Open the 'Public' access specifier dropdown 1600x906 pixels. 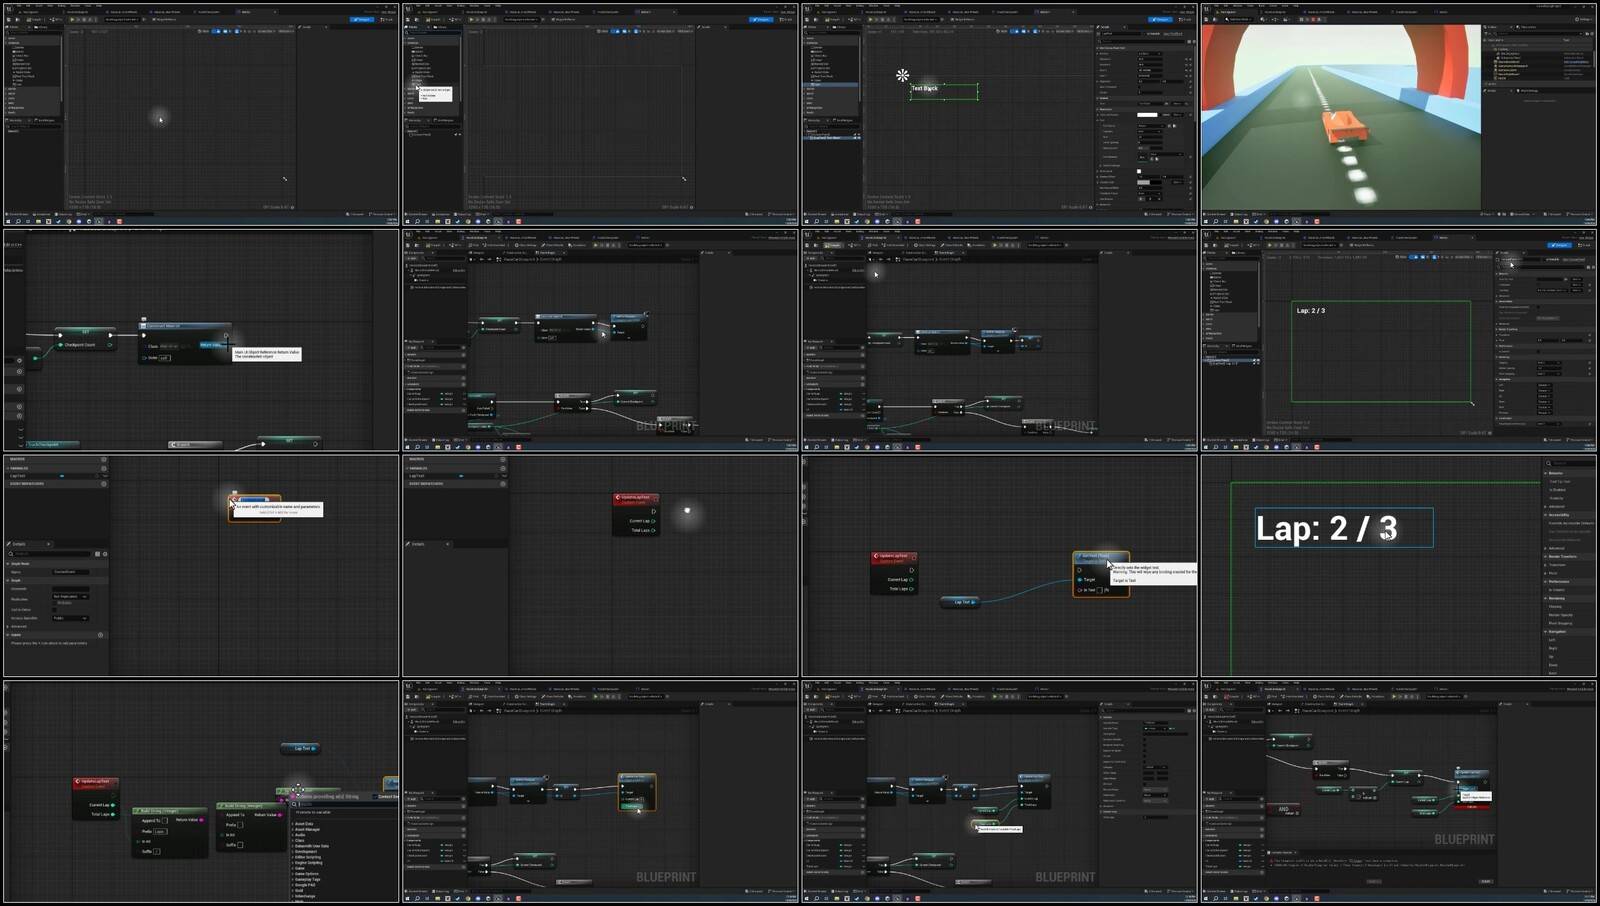click(70, 618)
